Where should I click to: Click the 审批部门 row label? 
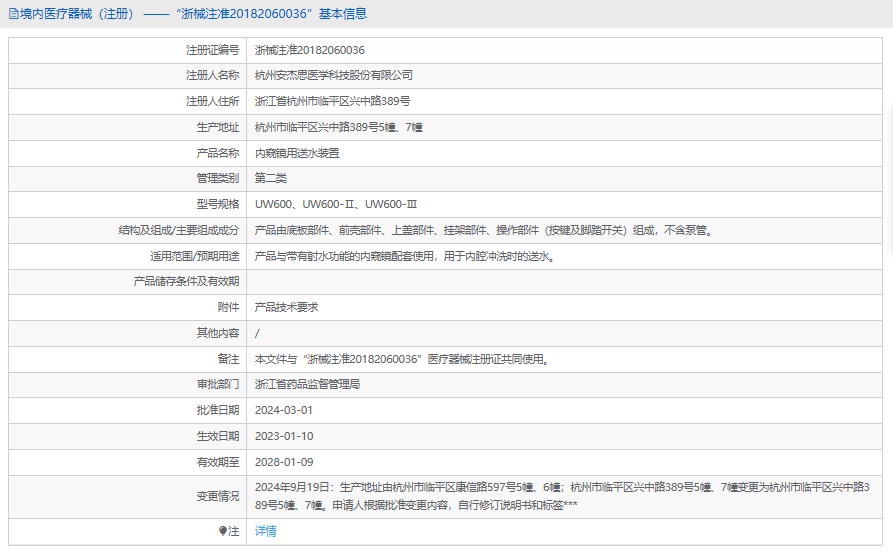click(218, 385)
